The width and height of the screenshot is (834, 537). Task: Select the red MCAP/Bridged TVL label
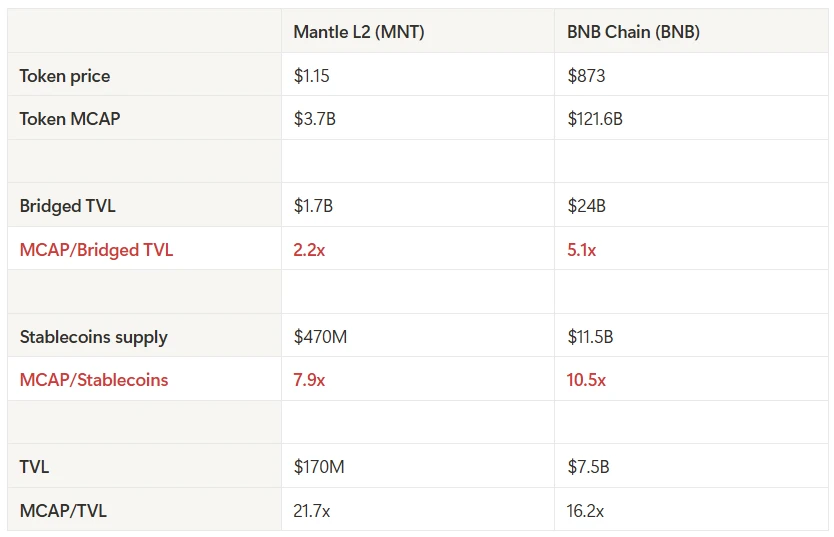point(96,250)
